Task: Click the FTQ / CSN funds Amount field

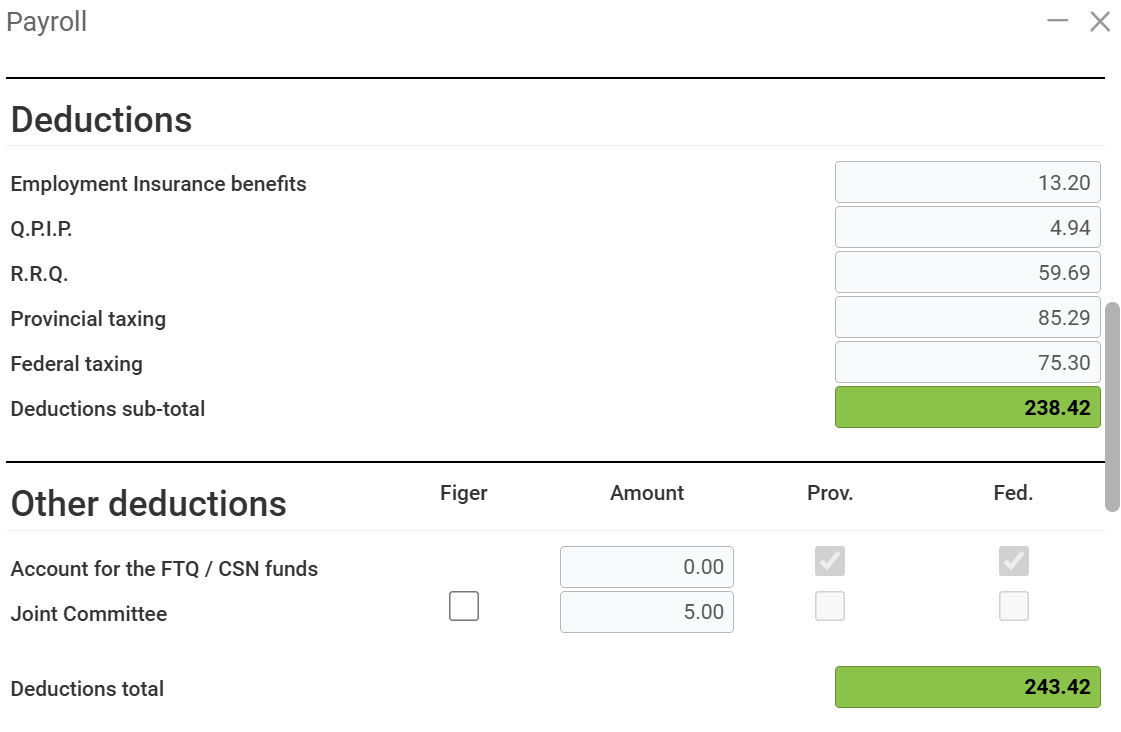Action: pyautogui.click(x=646, y=567)
